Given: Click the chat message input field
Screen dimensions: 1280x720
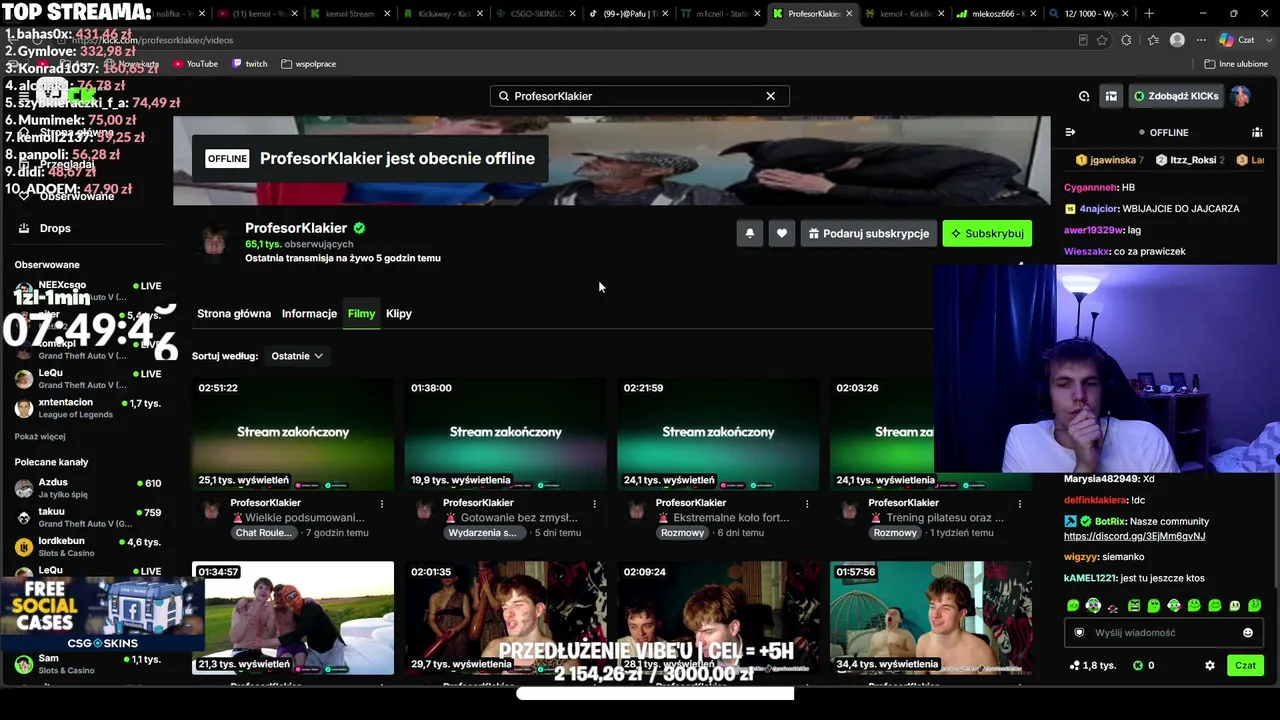Looking at the screenshot, I should pyautogui.click(x=1165, y=633).
